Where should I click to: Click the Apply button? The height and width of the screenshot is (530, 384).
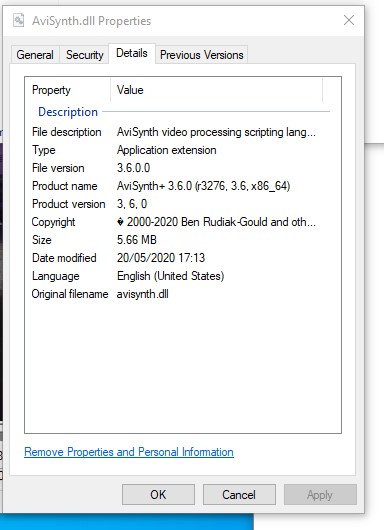point(320,495)
